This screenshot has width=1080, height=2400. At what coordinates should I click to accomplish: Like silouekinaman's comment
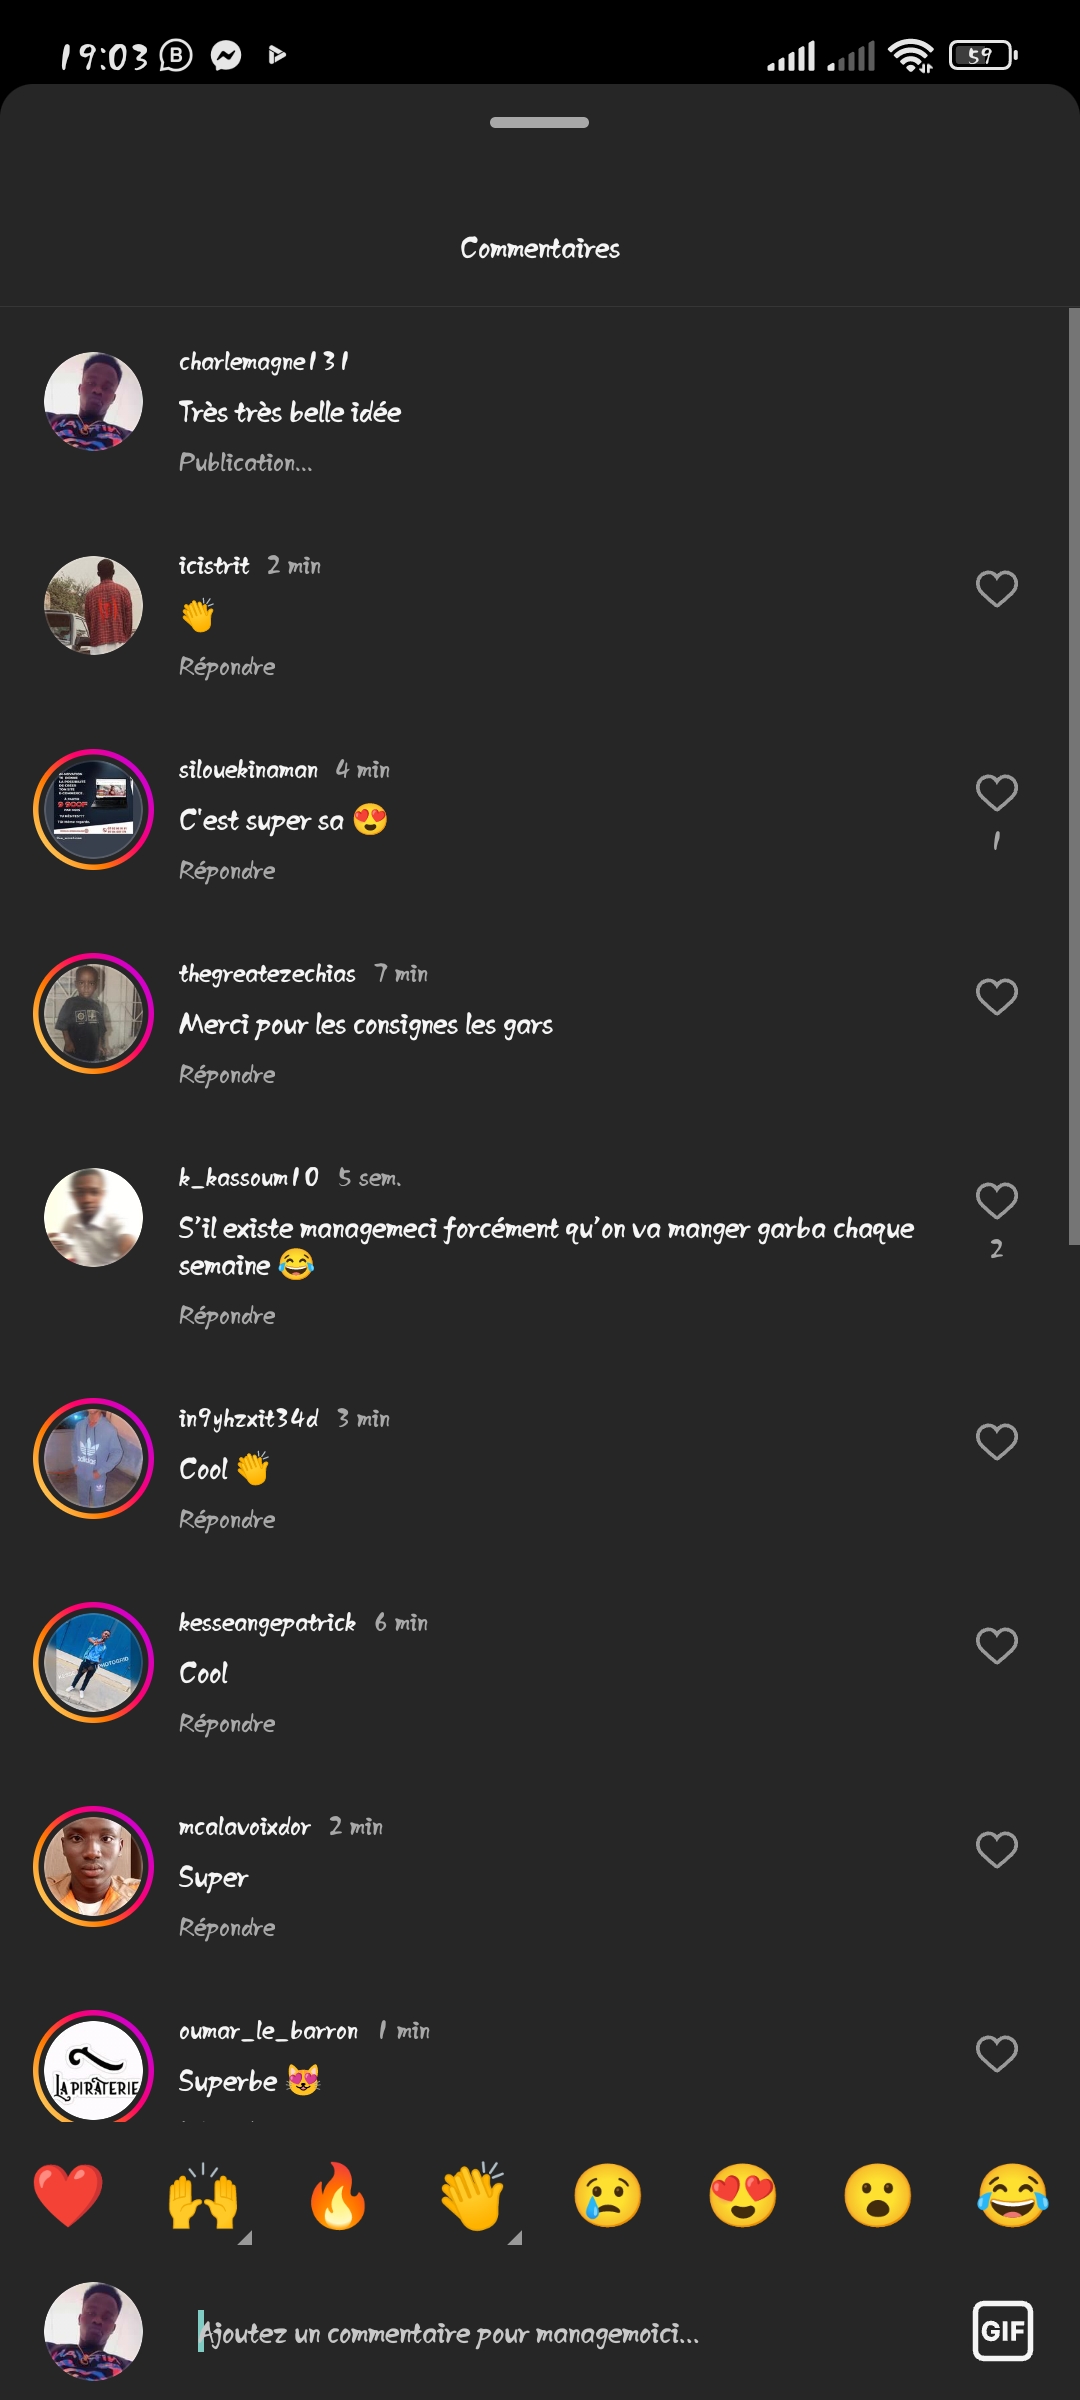point(997,793)
